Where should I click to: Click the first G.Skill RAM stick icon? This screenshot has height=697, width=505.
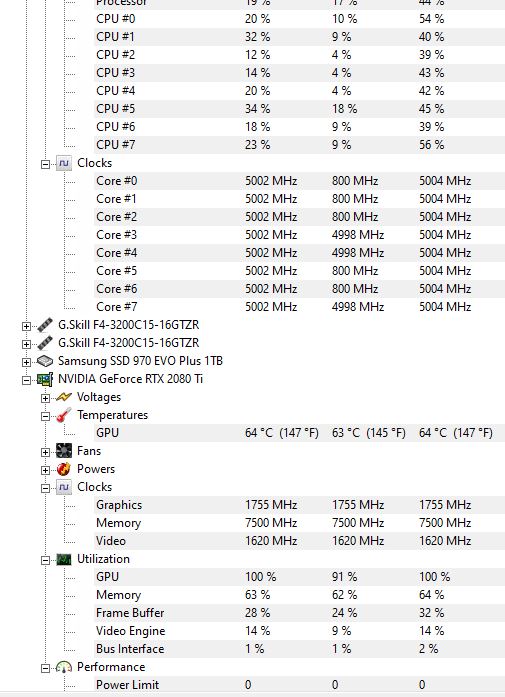point(44,325)
